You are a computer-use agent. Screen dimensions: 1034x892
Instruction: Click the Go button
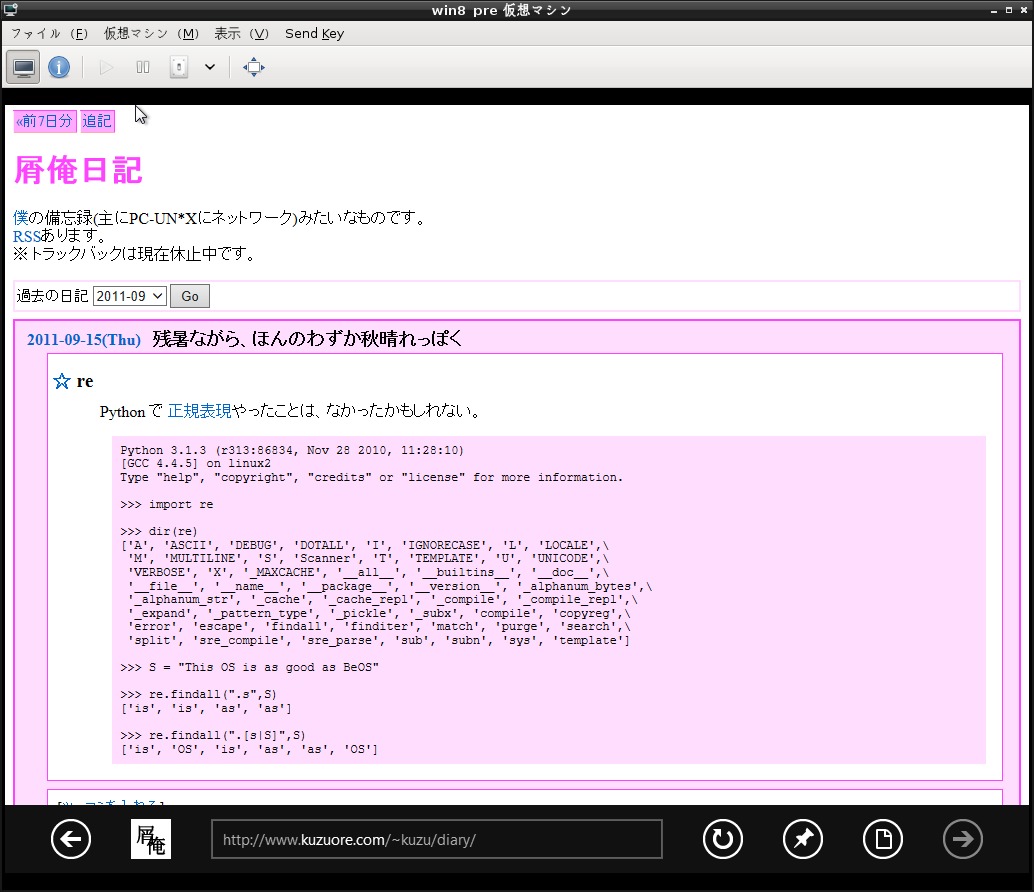190,297
